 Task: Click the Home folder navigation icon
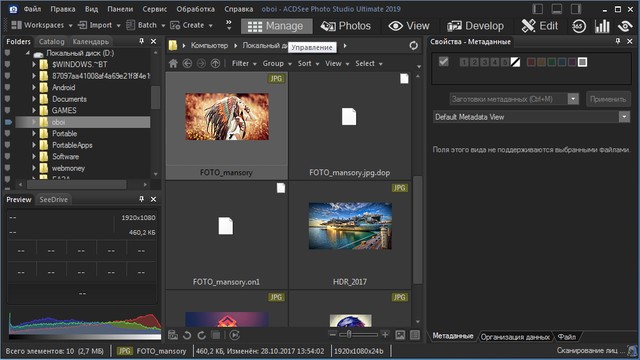click(x=173, y=64)
